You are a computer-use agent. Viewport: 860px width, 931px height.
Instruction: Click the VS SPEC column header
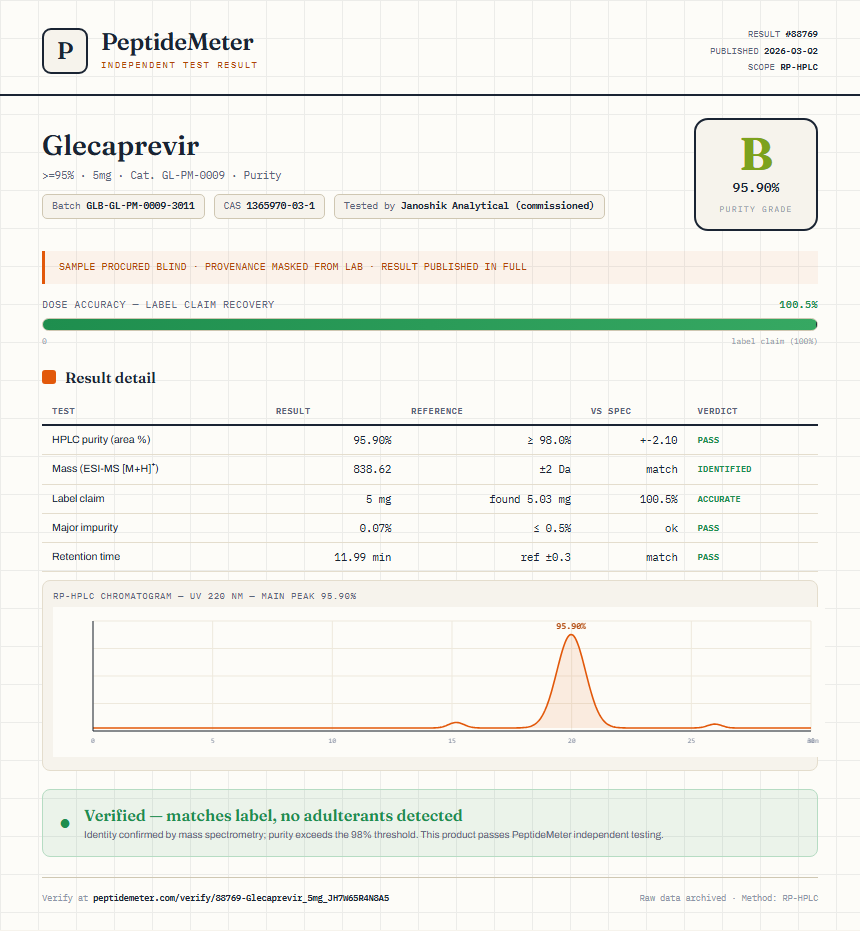[611, 411]
